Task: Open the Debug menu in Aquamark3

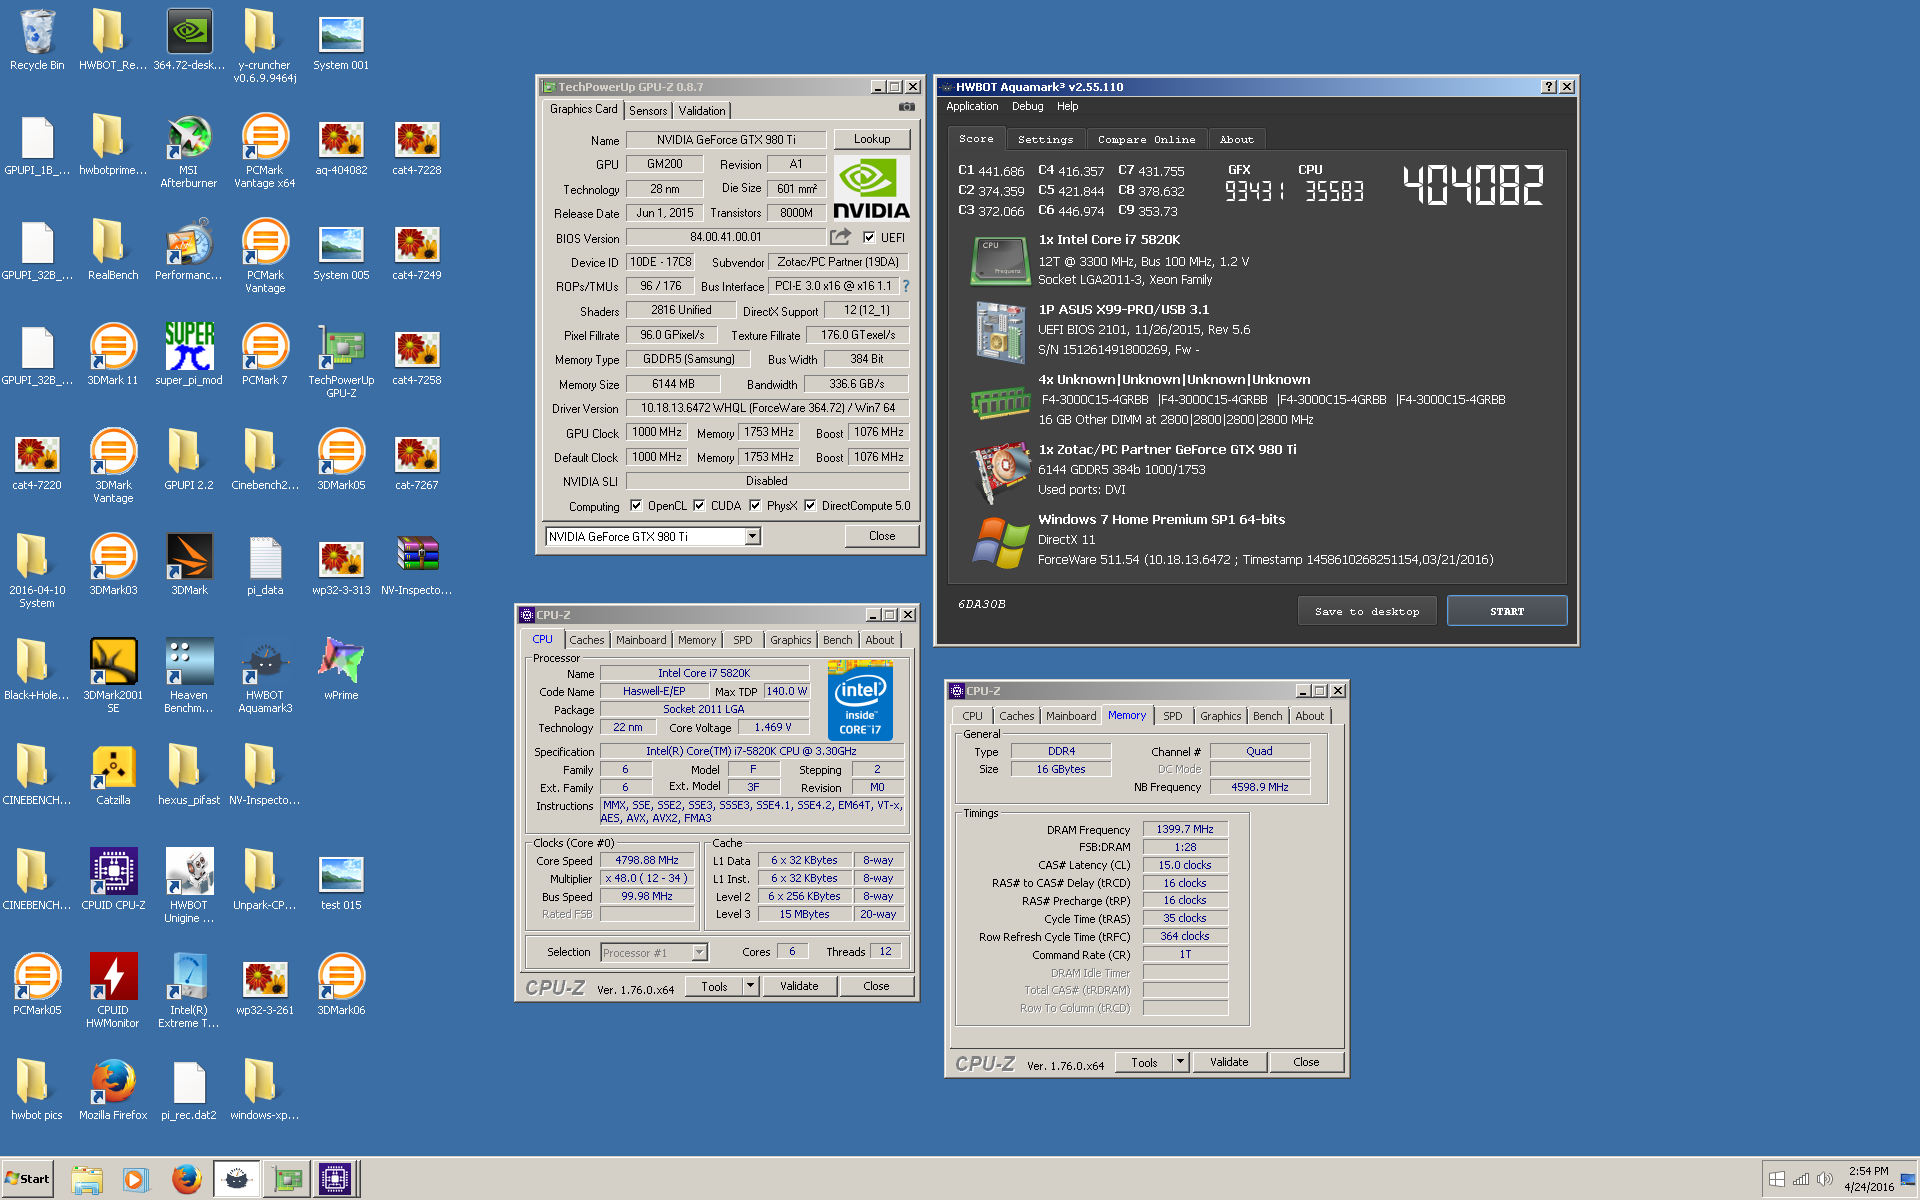Action: 1027,106
